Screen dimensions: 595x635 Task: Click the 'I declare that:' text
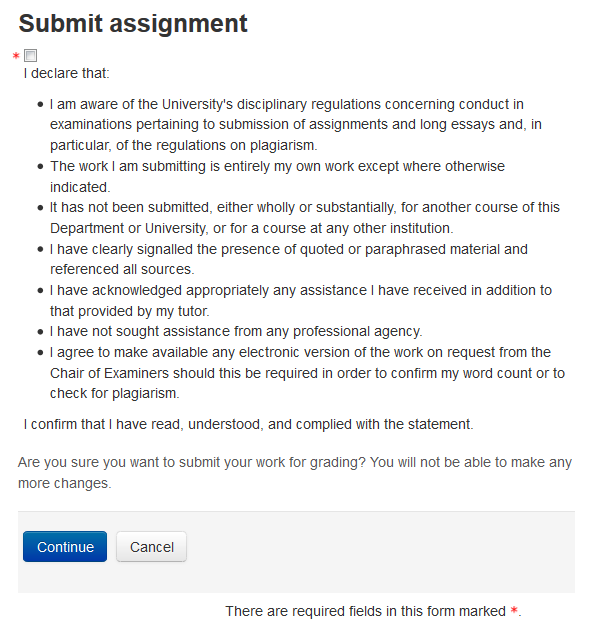tap(66, 73)
